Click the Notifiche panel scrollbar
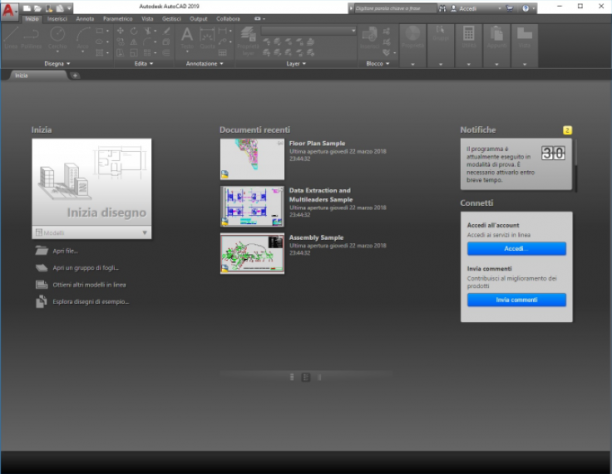The image size is (612, 474). [575, 164]
